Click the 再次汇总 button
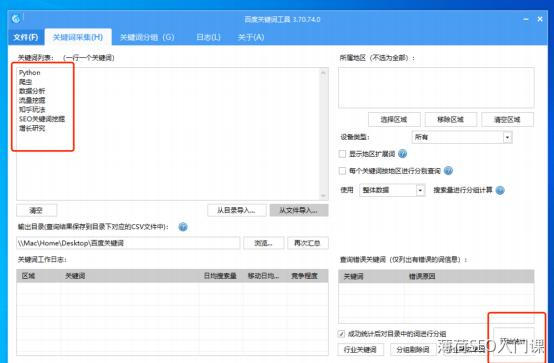Viewport: 554px width, 363px height. click(308, 243)
